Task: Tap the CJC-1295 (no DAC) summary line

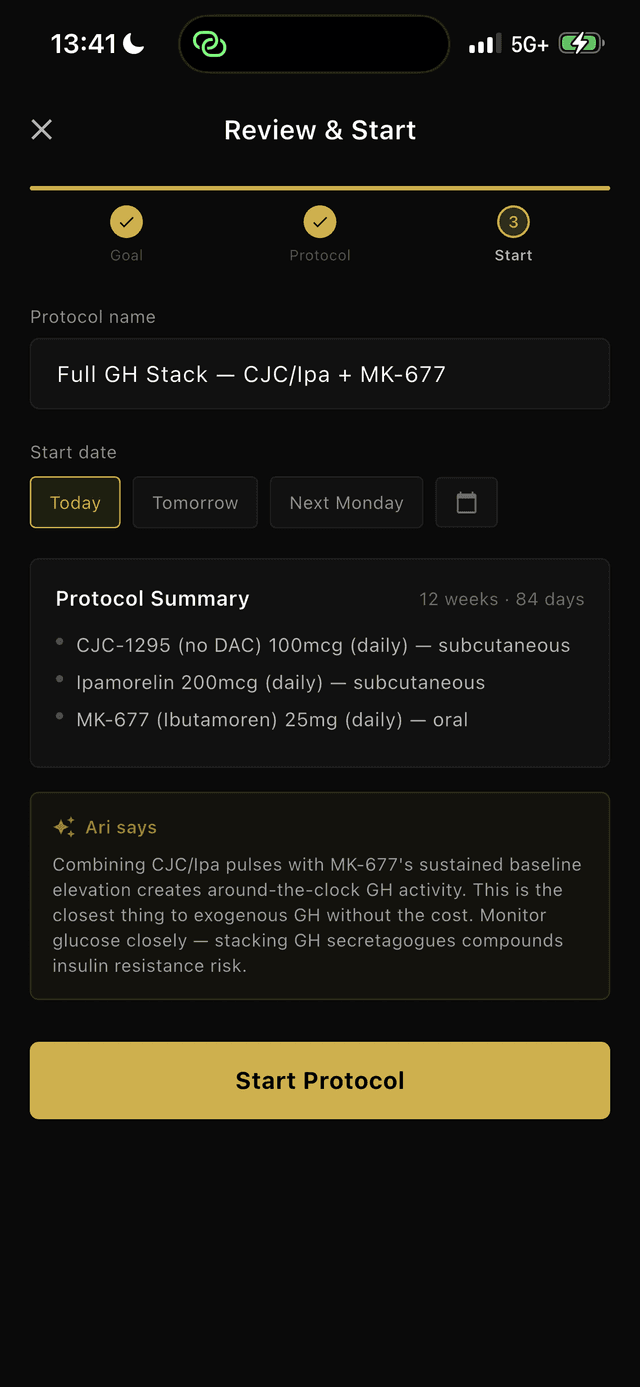Action: 323,645
